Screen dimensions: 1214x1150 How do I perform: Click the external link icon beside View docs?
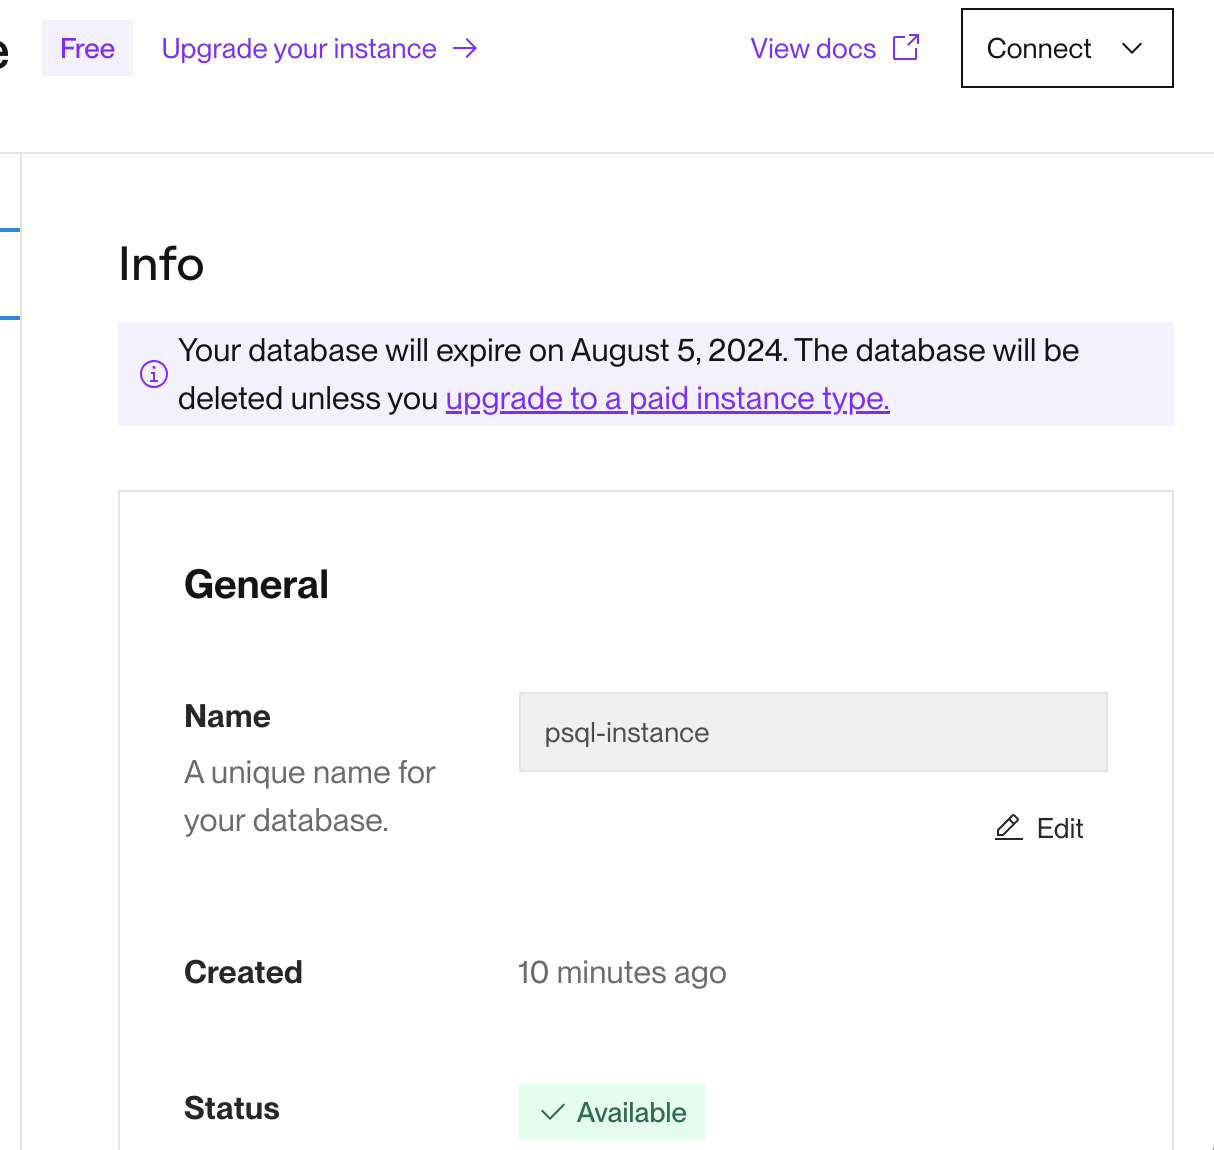(x=906, y=47)
